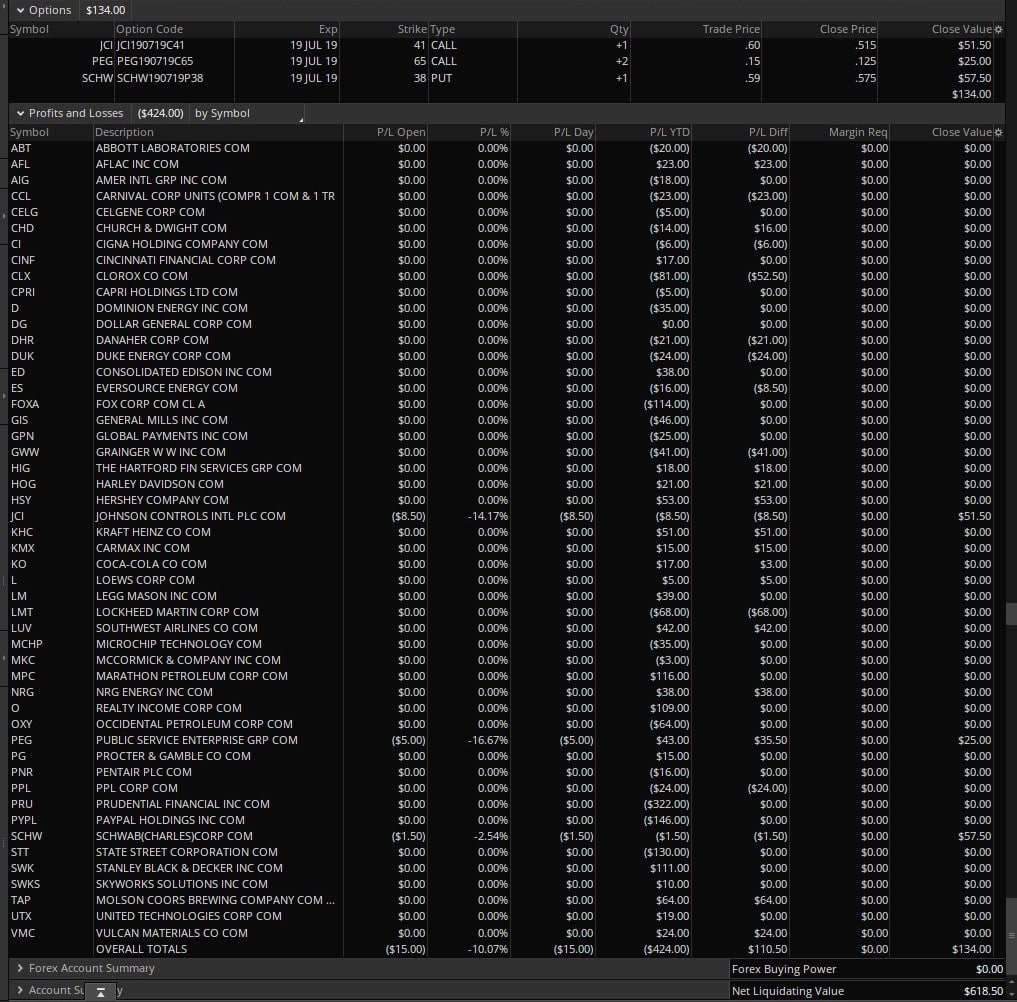Click the ($322.00) P/L YTD value
Viewport: 1017px width, 1002px height.
point(667,804)
